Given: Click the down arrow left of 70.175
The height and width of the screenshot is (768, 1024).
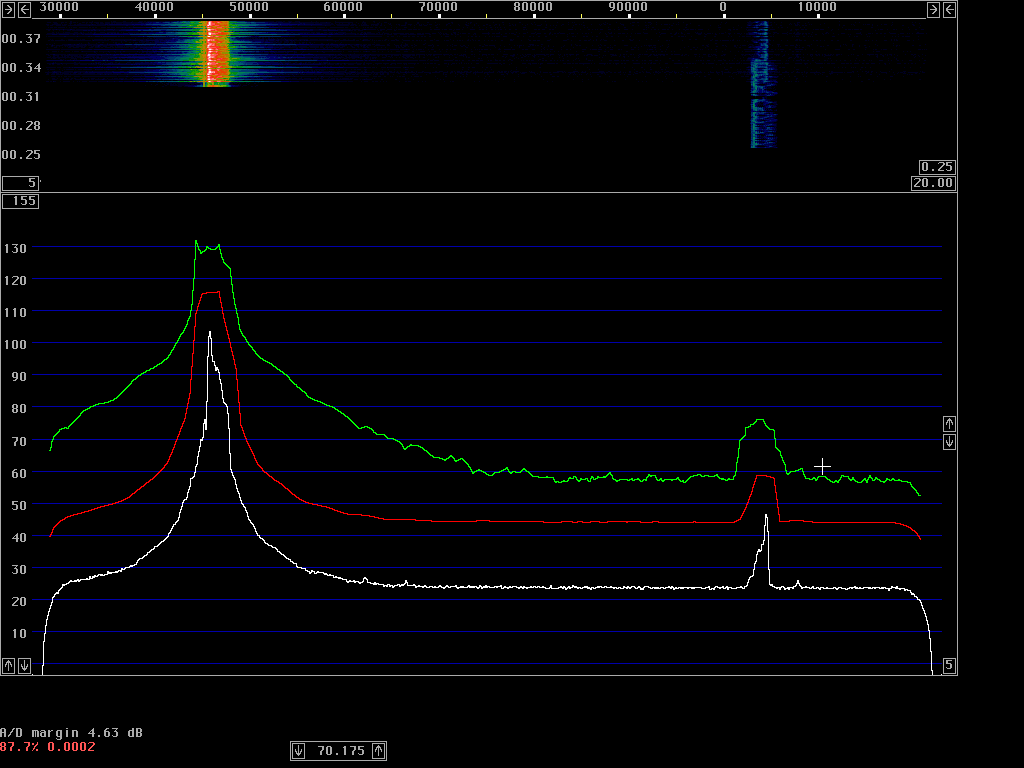Looking at the screenshot, I should (x=298, y=751).
